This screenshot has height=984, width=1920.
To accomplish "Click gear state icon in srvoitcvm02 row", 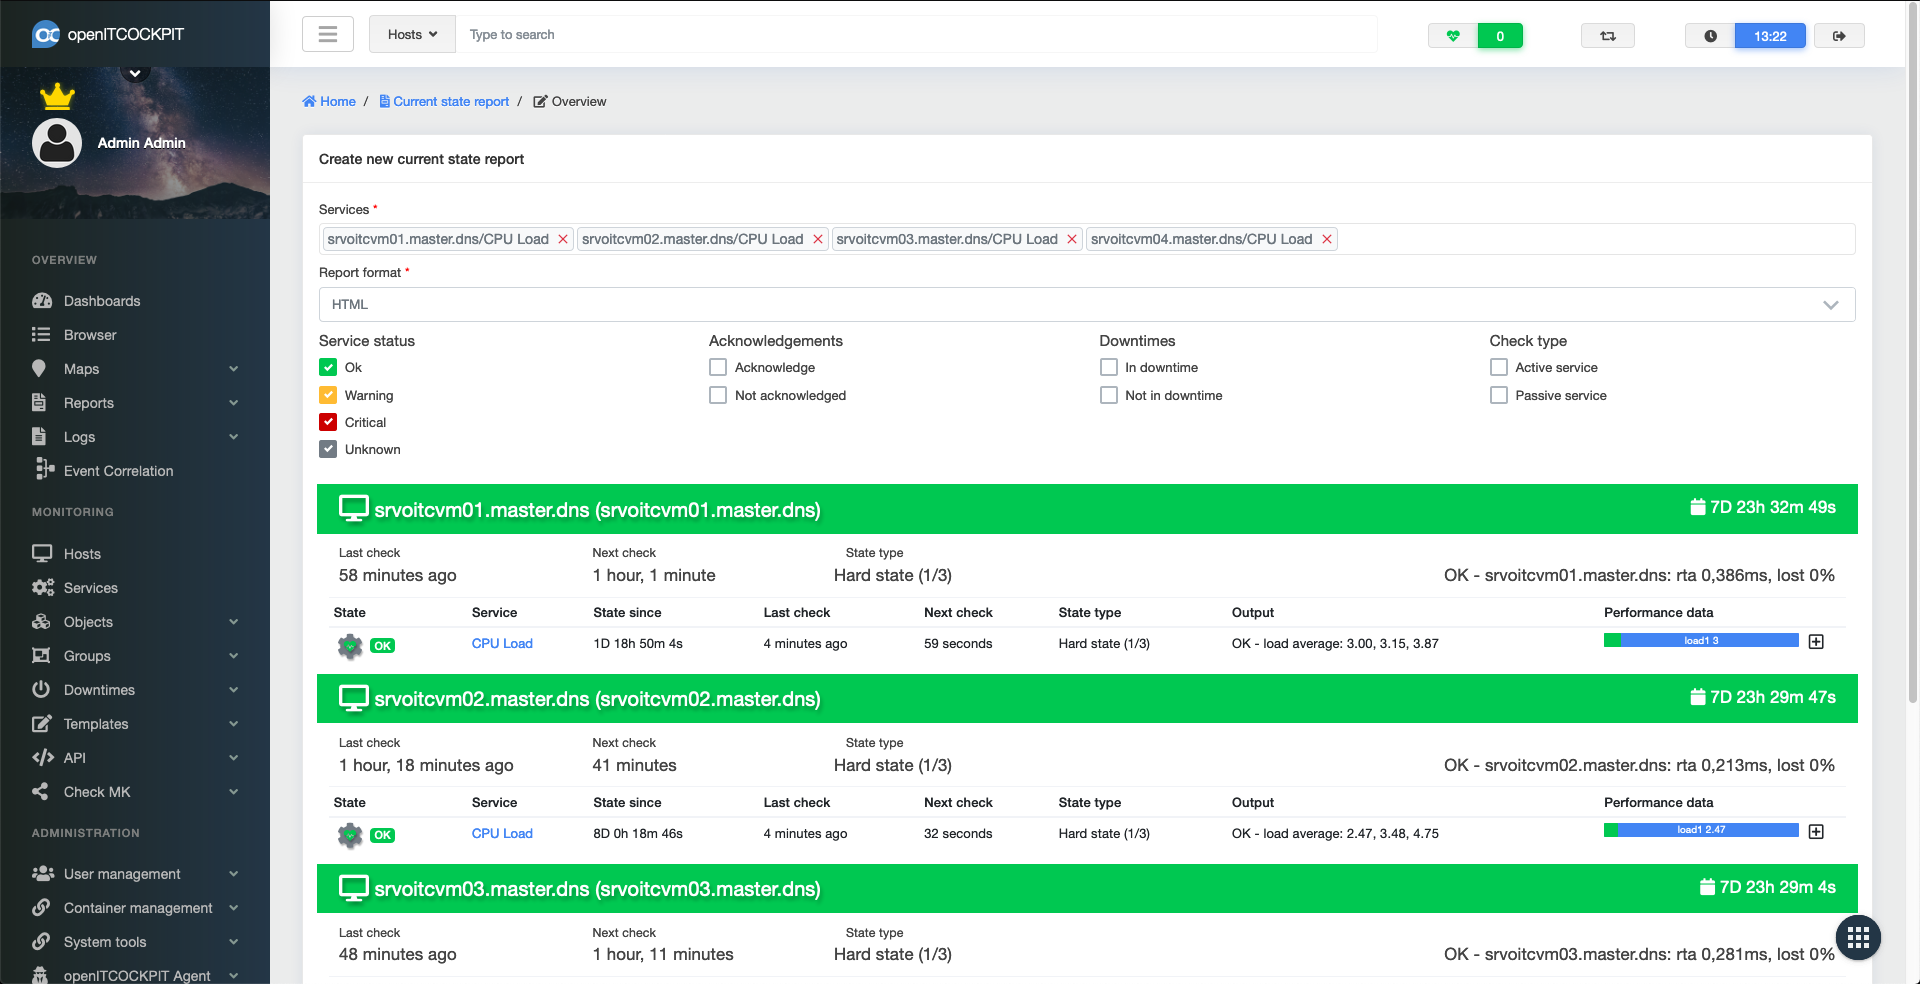I will coord(350,835).
